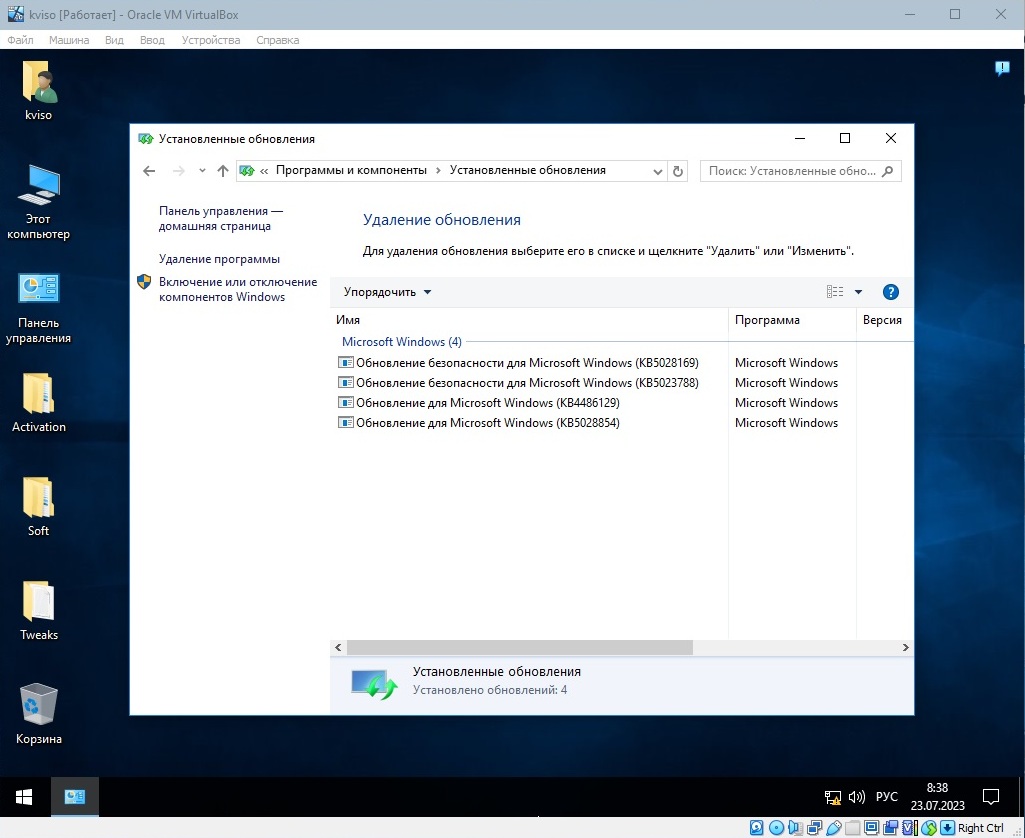1025x838 pixels.
Task: Click the refresh button beside address bar
Action: (678, 171)
